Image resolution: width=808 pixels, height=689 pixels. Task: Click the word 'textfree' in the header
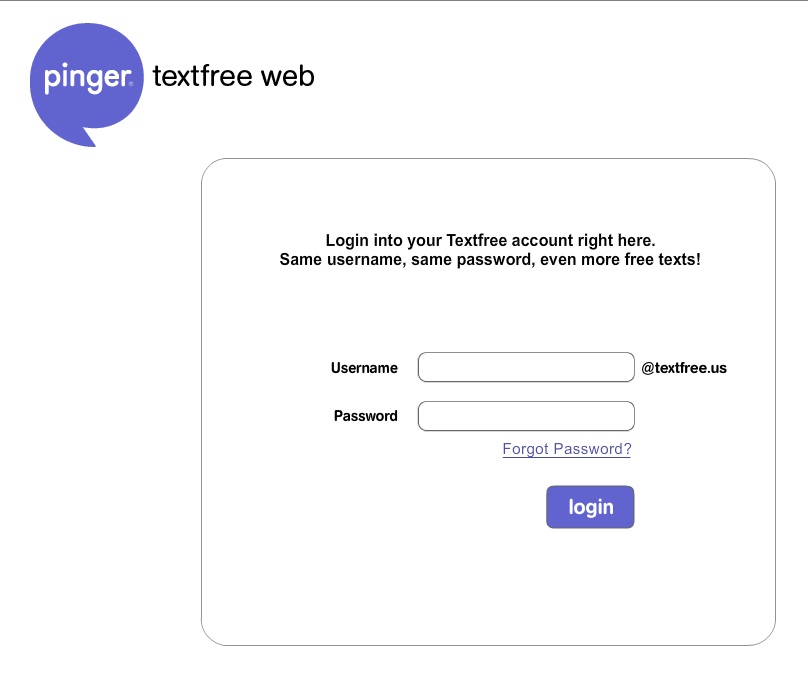pos(203,76)
